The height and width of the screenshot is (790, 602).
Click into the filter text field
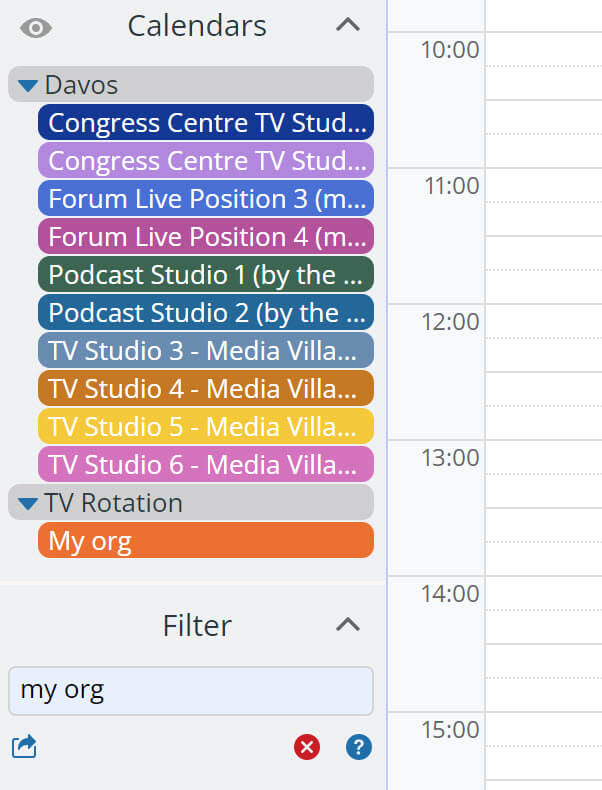pos(191,691)
